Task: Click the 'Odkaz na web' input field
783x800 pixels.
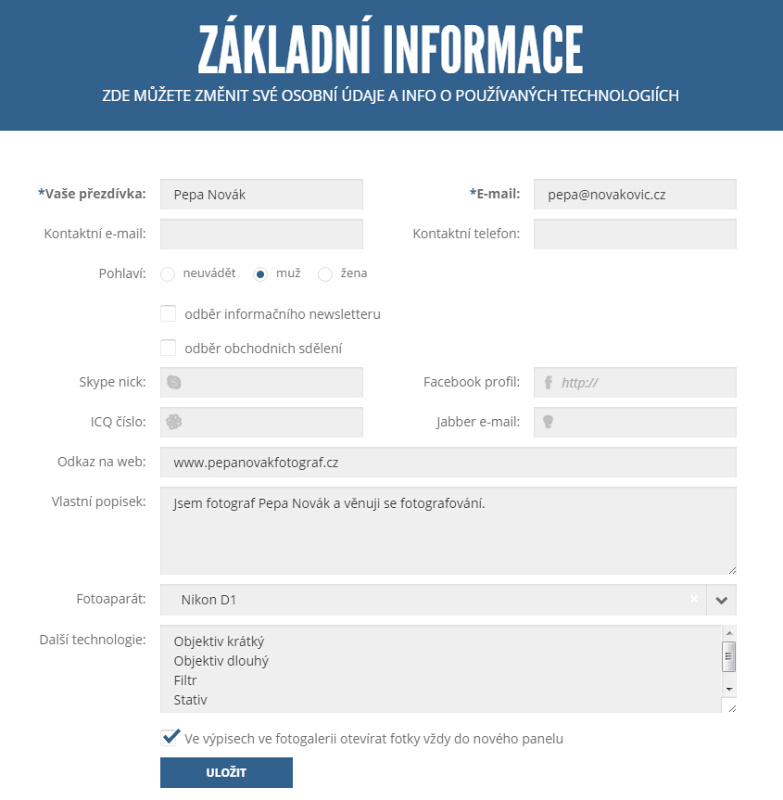Action: click(x=448, y=463)
